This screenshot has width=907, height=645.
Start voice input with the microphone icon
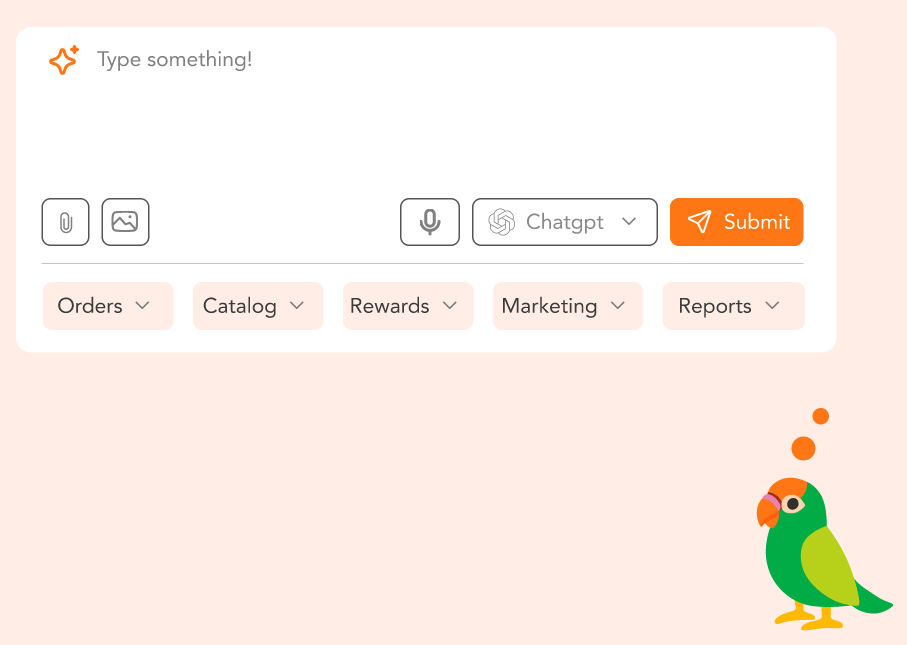[430, 222]
